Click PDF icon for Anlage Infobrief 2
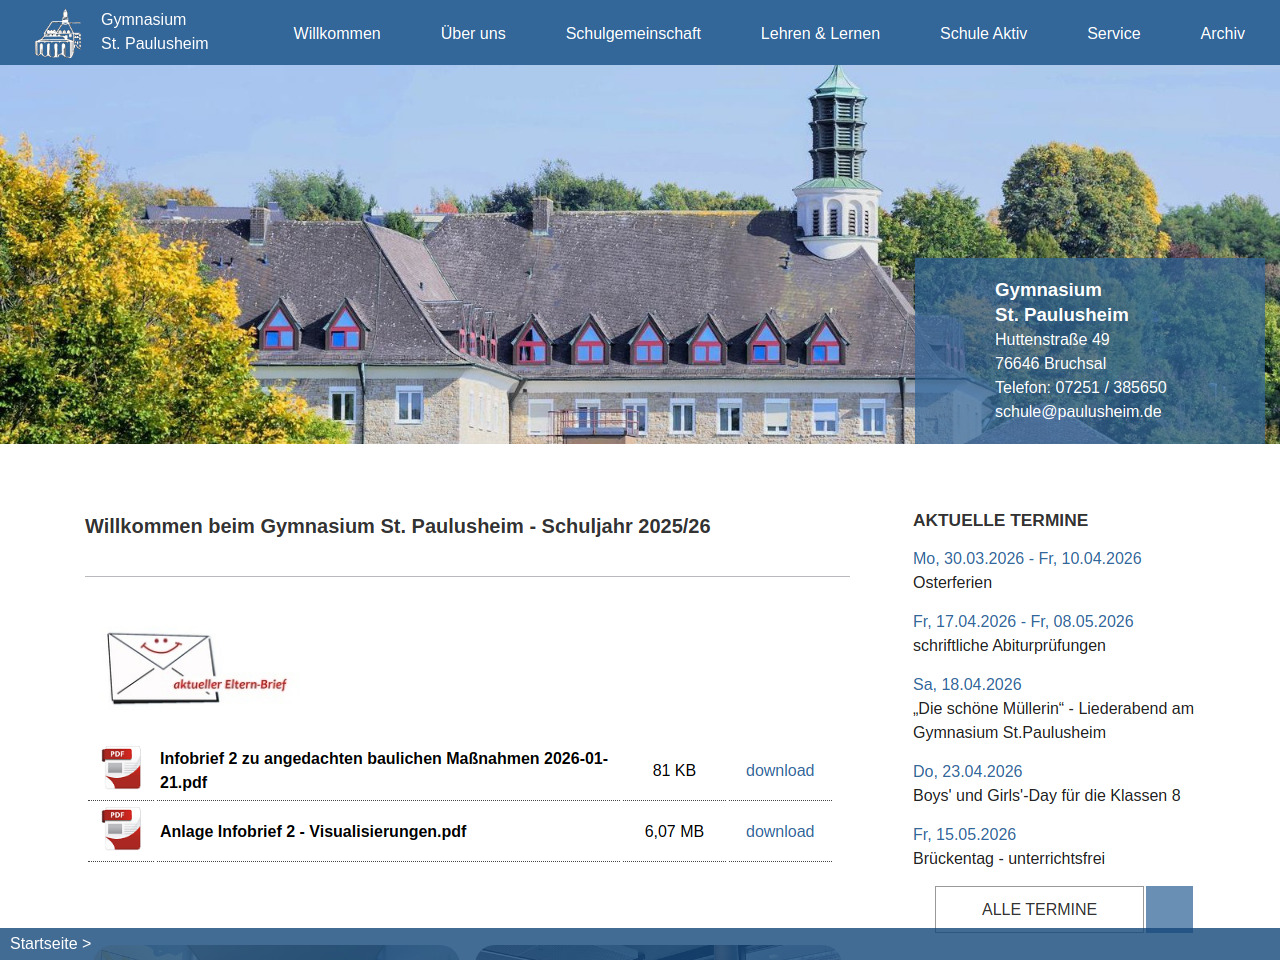This screenshot has height=960, width=1280. [121, 830]
